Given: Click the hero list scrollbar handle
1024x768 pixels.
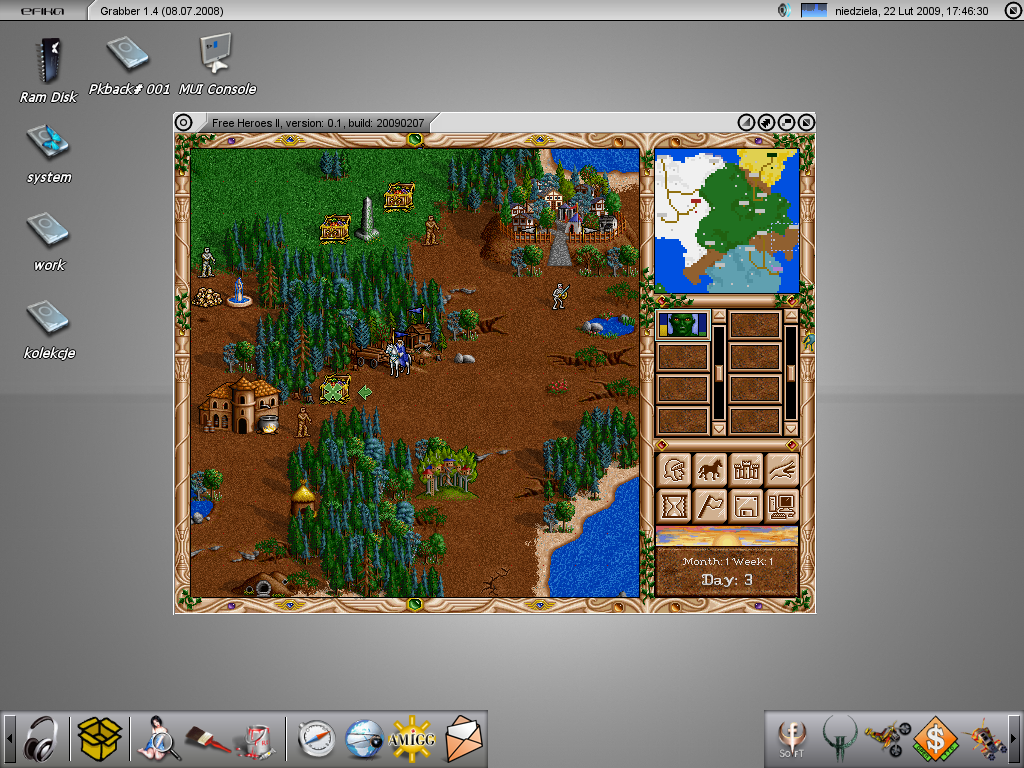Looking at the screenshot, I should point(718,372).
